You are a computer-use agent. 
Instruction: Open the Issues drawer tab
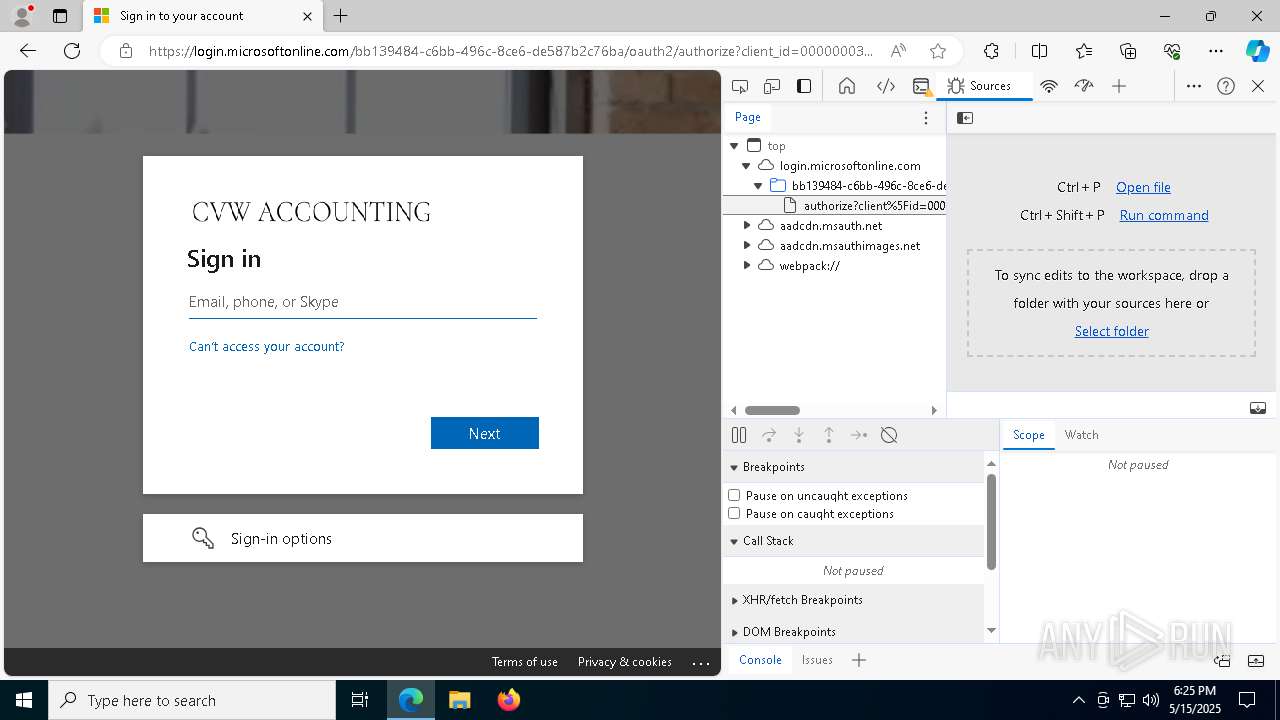tap(817, 660)
